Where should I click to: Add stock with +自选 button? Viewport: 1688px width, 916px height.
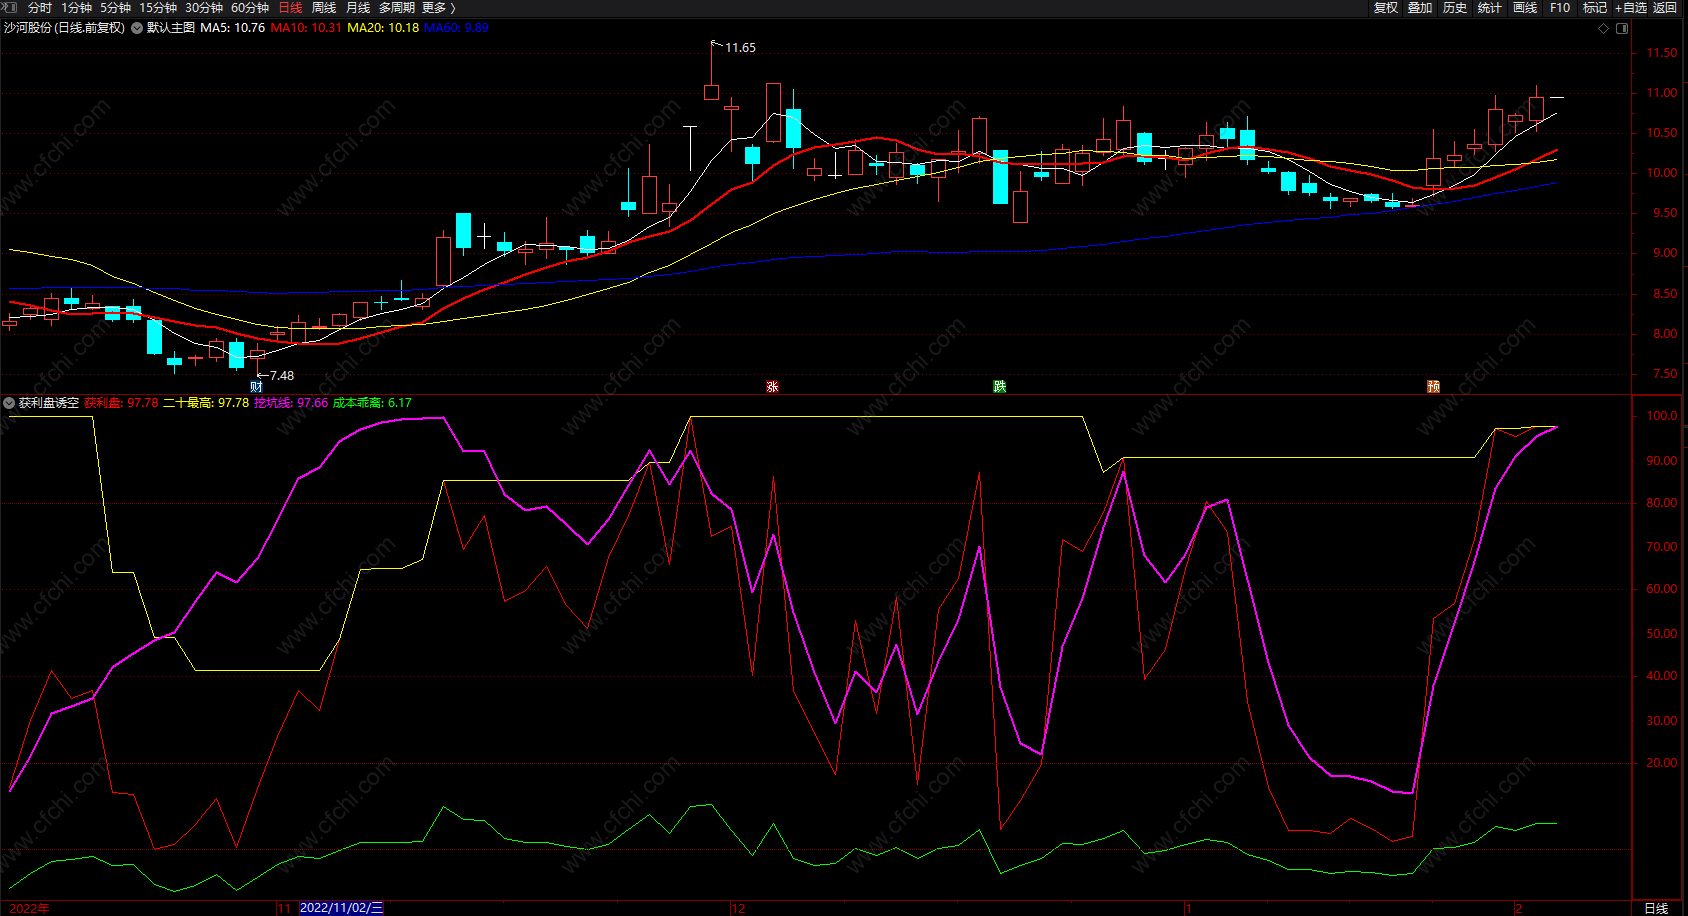click(x=1630, y=8)
